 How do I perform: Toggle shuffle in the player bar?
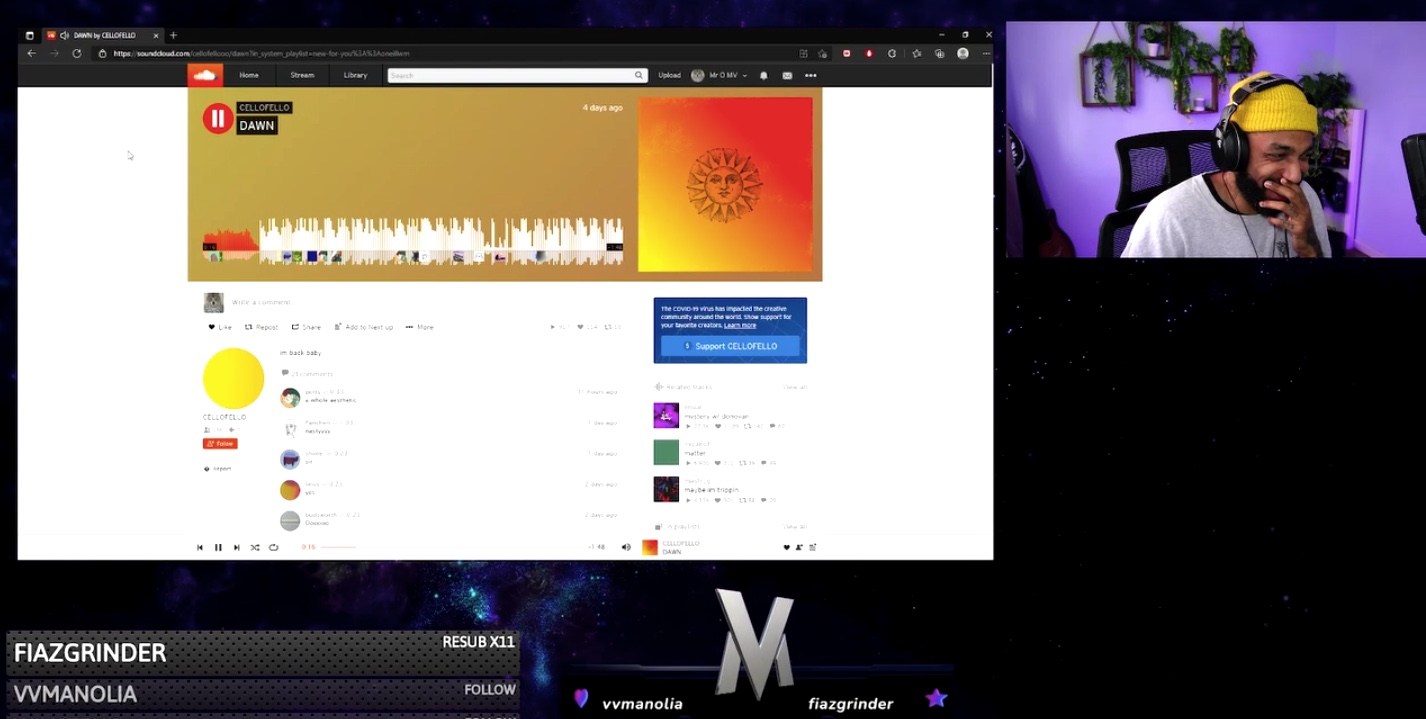tap(254, 547)
